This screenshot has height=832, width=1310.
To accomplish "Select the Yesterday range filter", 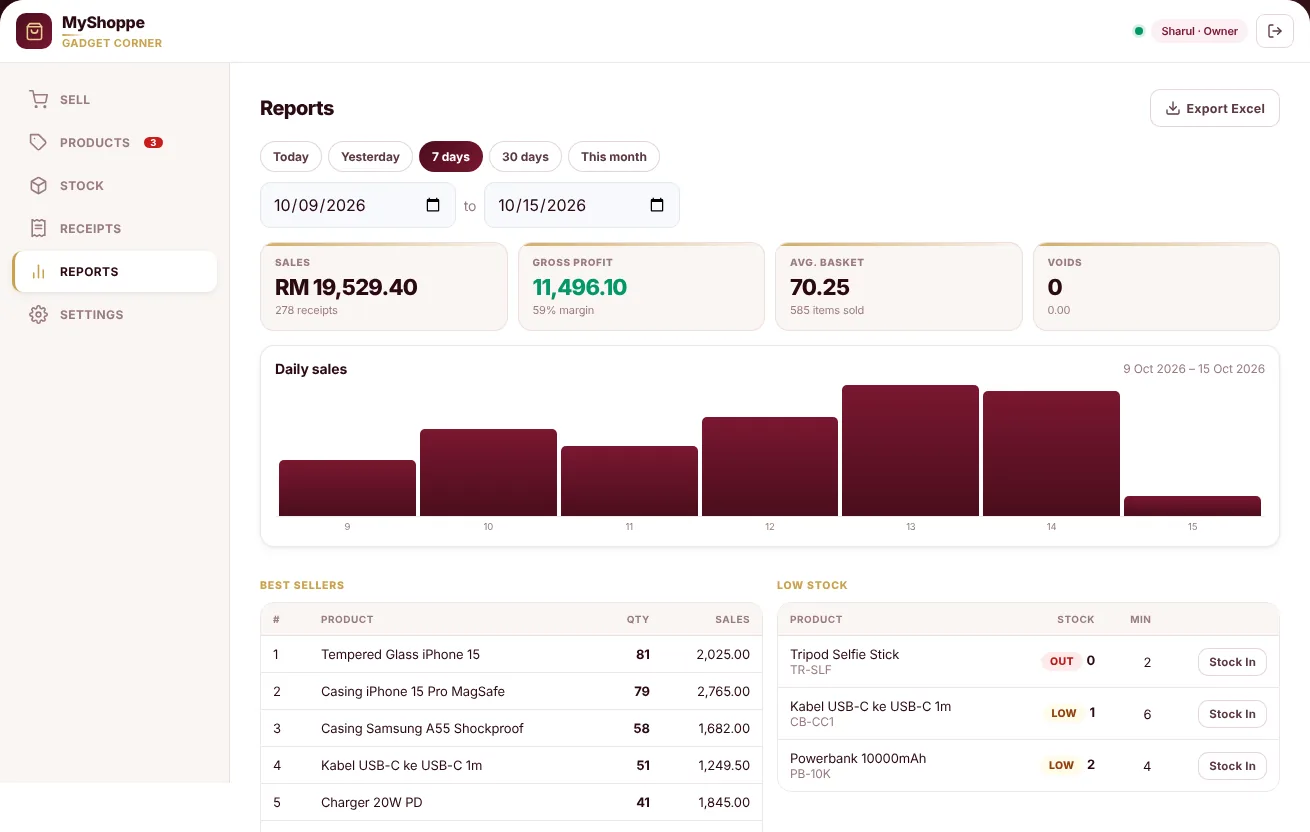I will [370, 157].
